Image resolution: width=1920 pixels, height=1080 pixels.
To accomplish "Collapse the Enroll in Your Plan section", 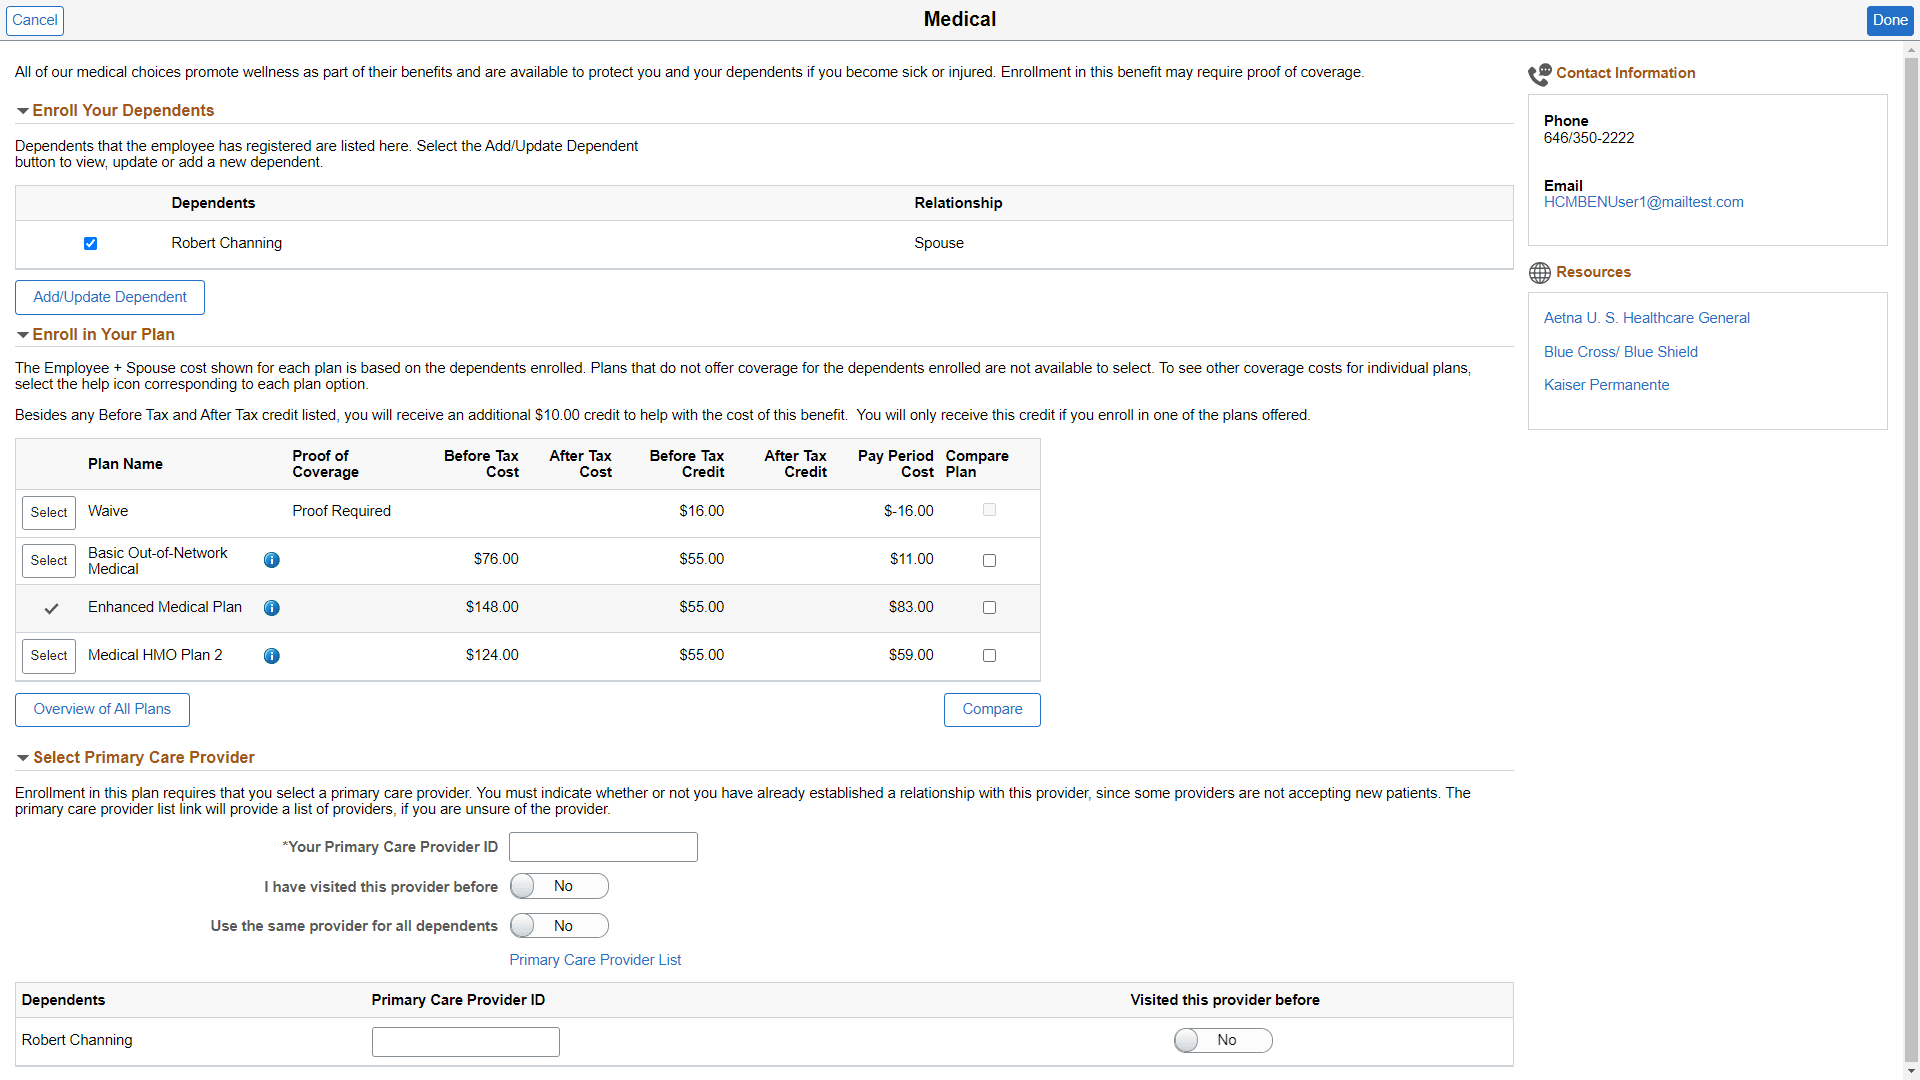I will pos(22,335).
